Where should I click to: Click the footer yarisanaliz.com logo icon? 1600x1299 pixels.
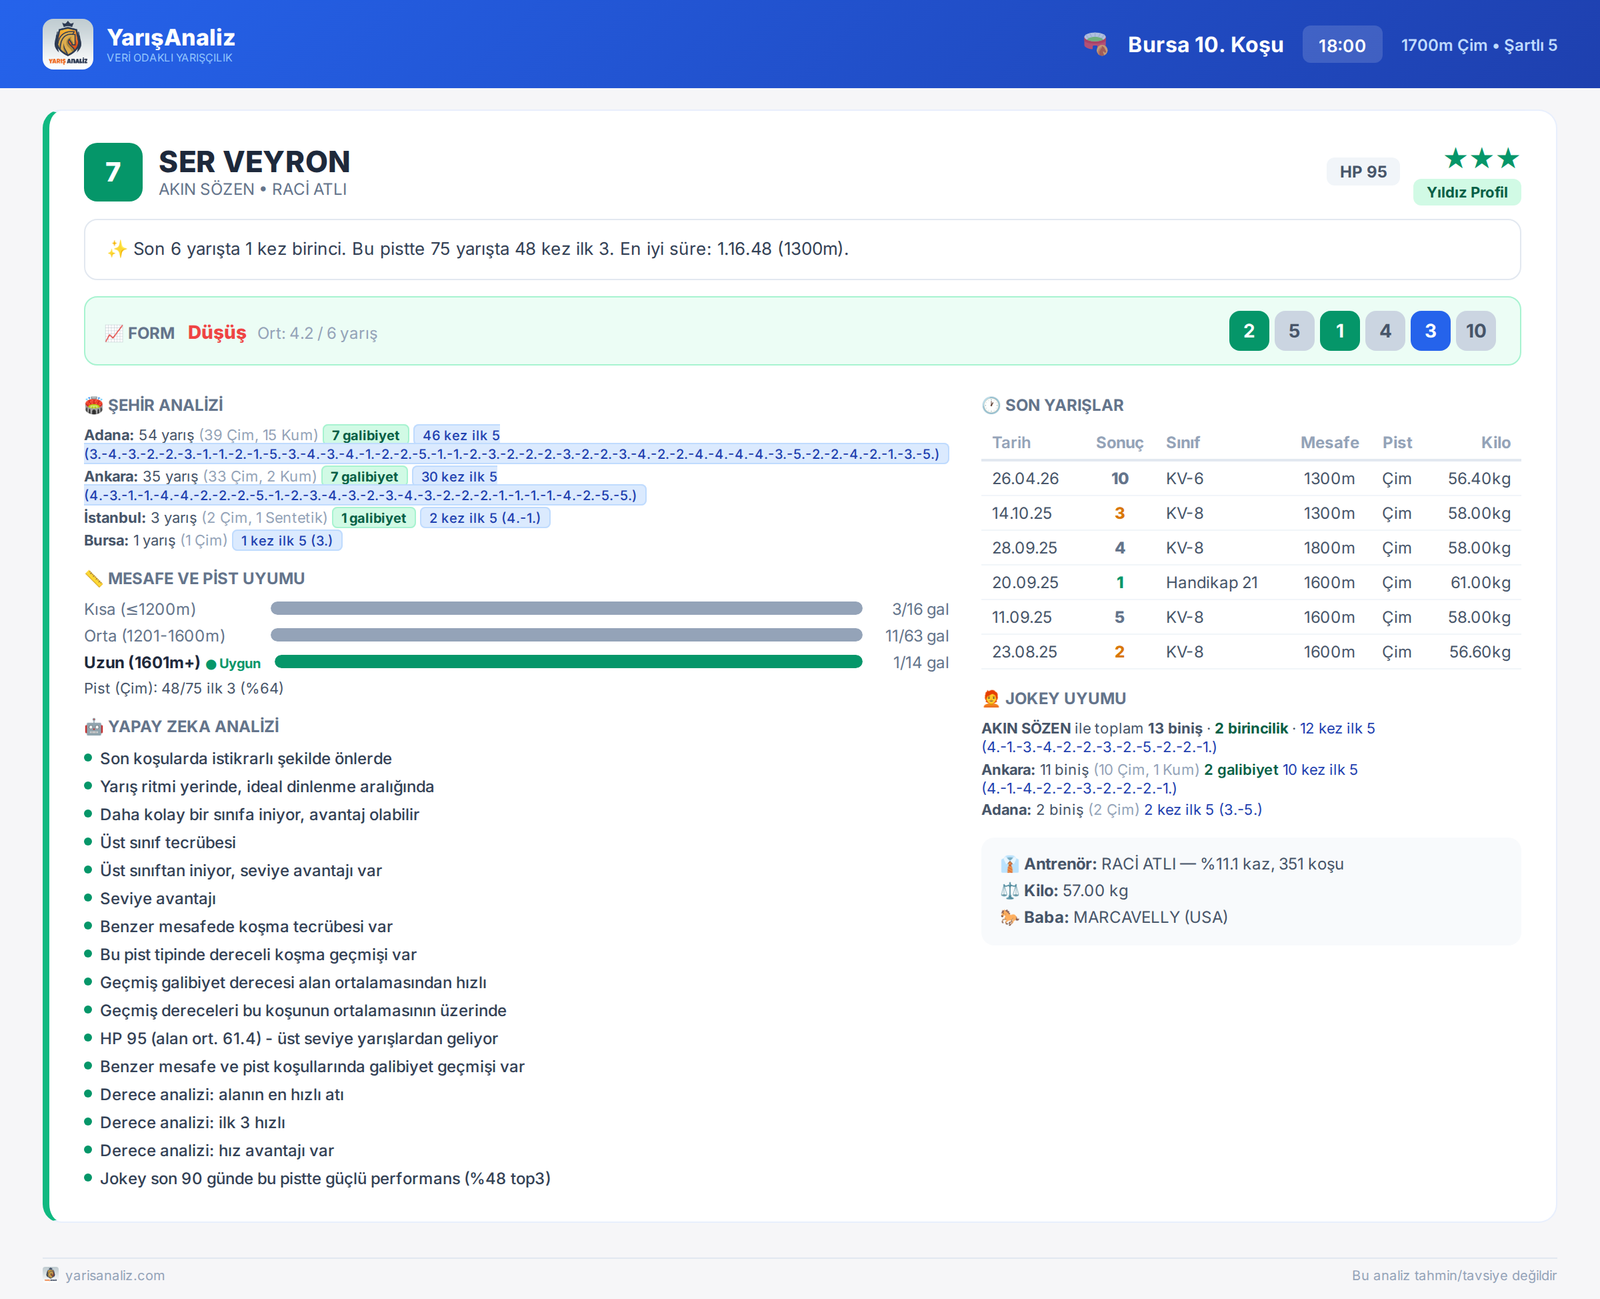51,1274
